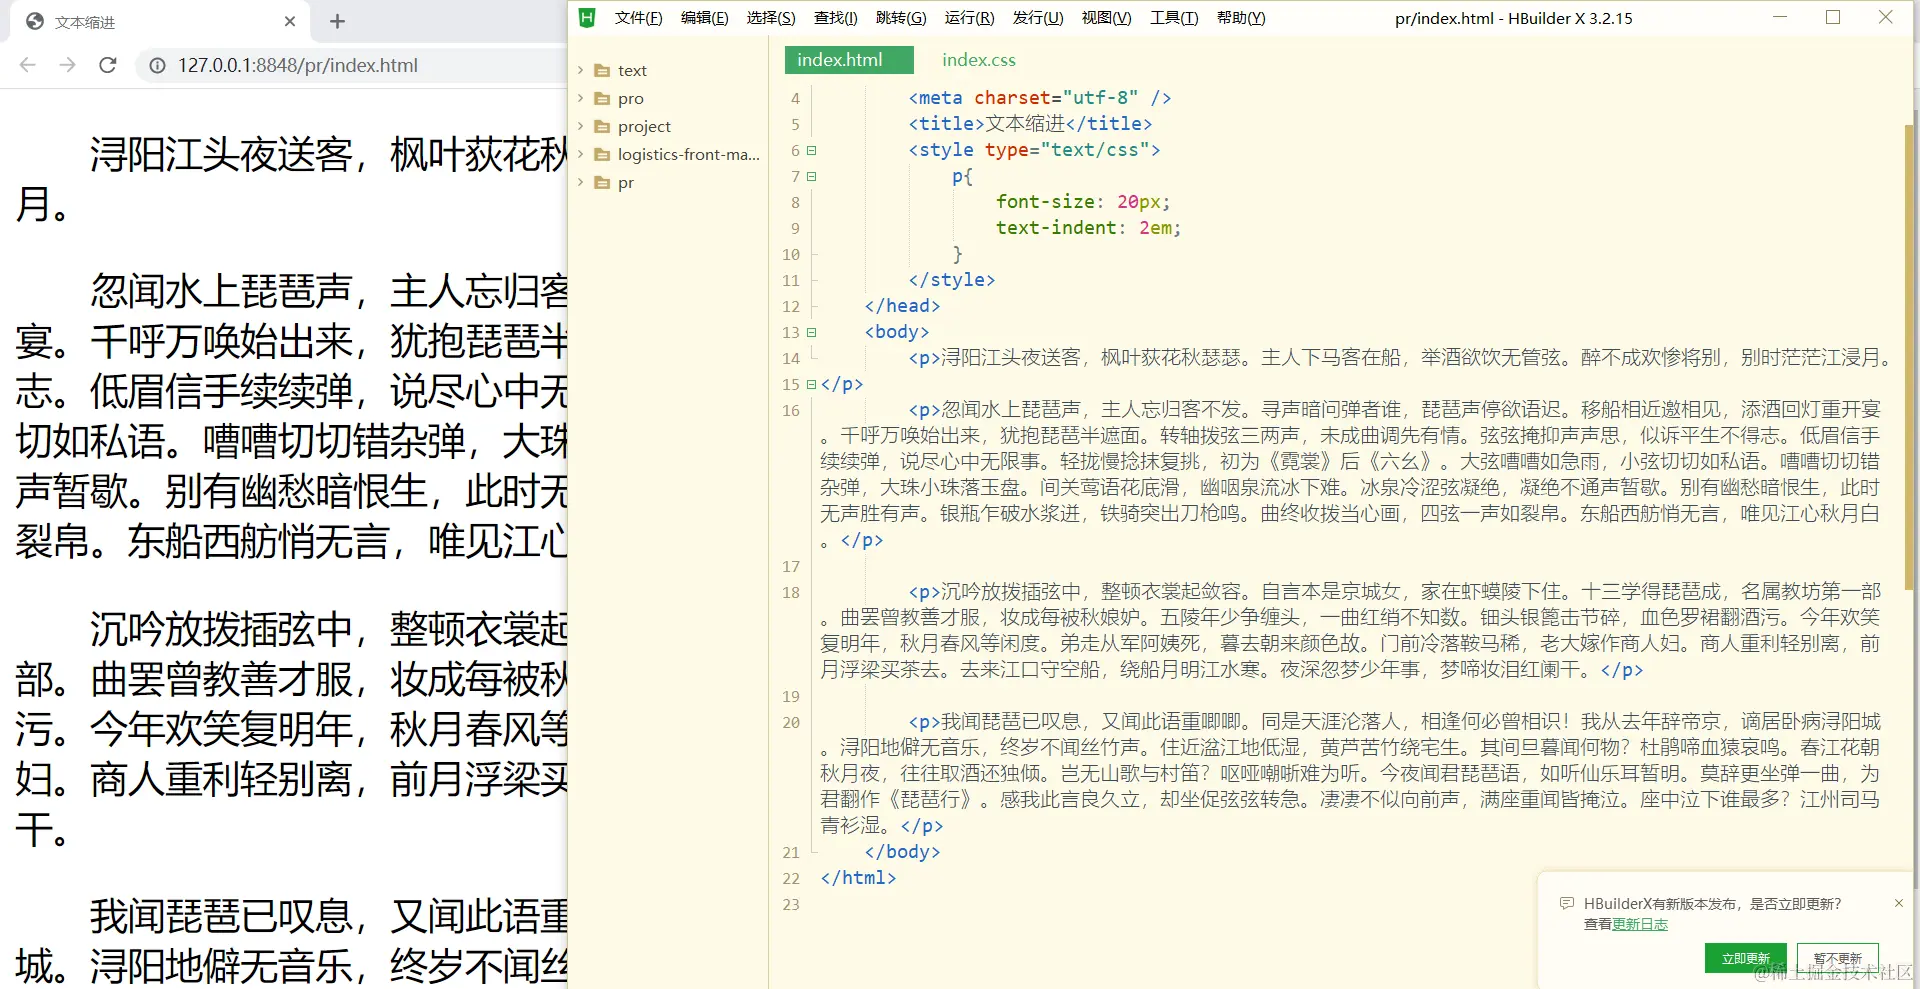The height and width of the screenshot is (989, 1920).
Task: Click the 沉吟放拨插弦中 paragraph in browser
Action: tap(290, 728)
